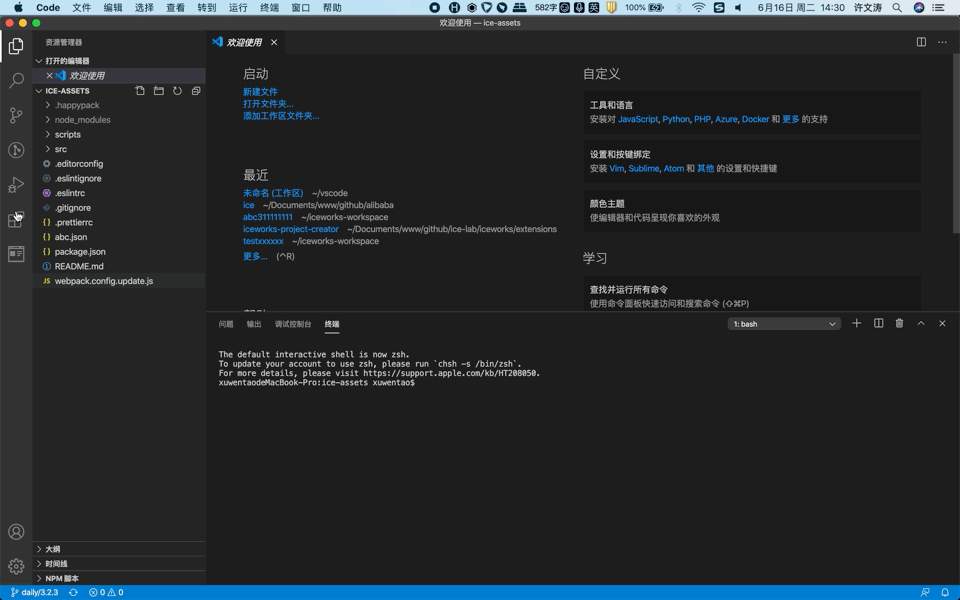Screen dimensions: 960x600
Task: Click the feedback icon in status bar
Action: tap(924, 592)
